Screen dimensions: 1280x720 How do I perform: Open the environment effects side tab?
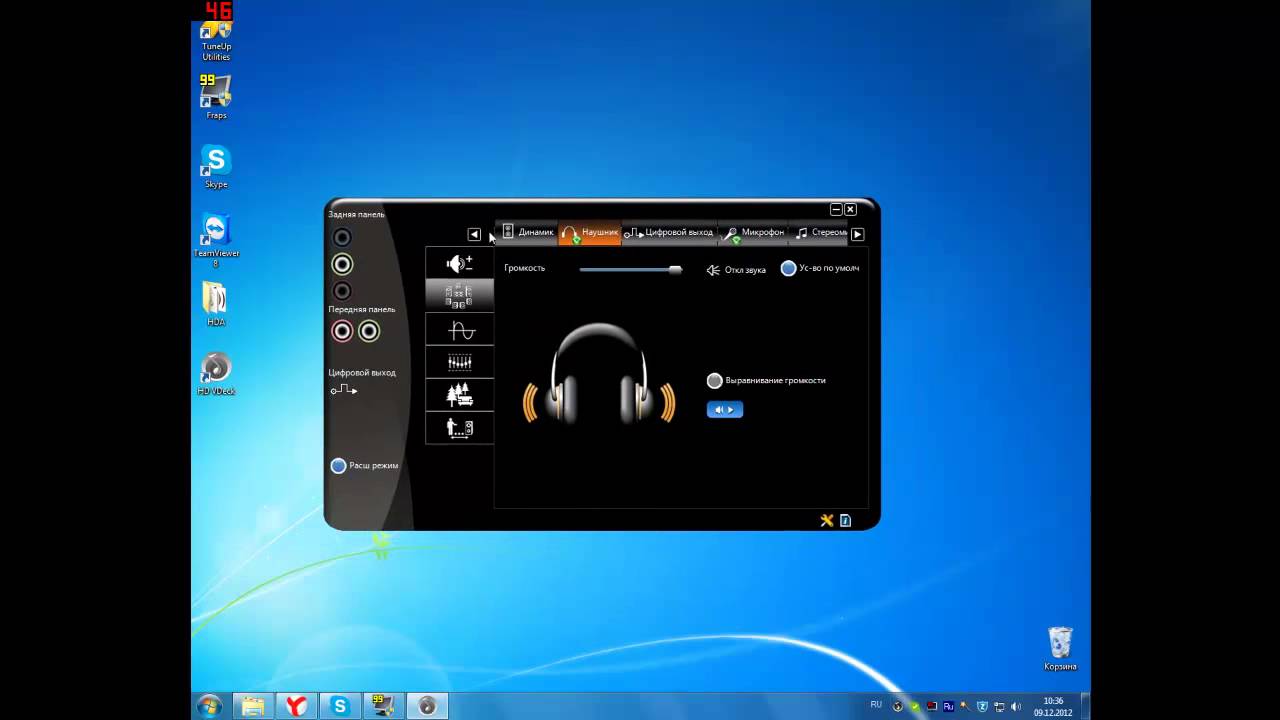tap(459, 395)
